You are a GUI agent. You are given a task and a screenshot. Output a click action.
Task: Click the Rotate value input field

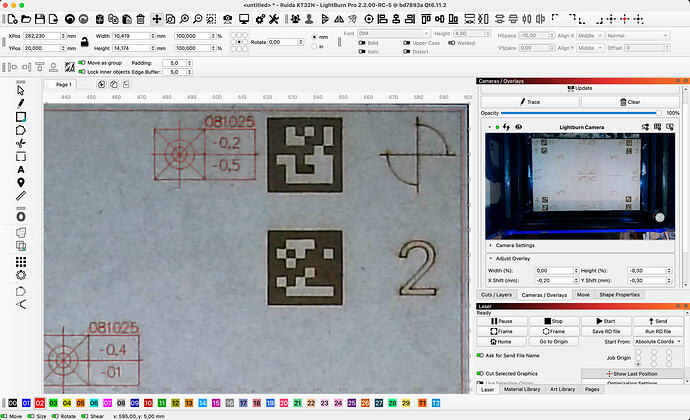pos(283,42)
